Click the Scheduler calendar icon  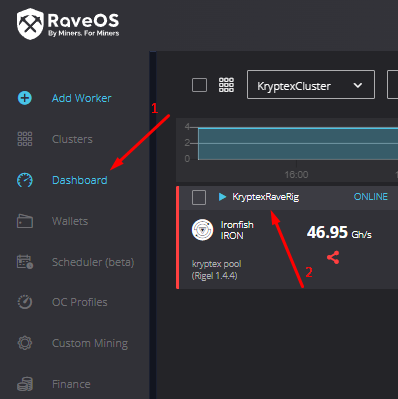[x=25, y=262]
